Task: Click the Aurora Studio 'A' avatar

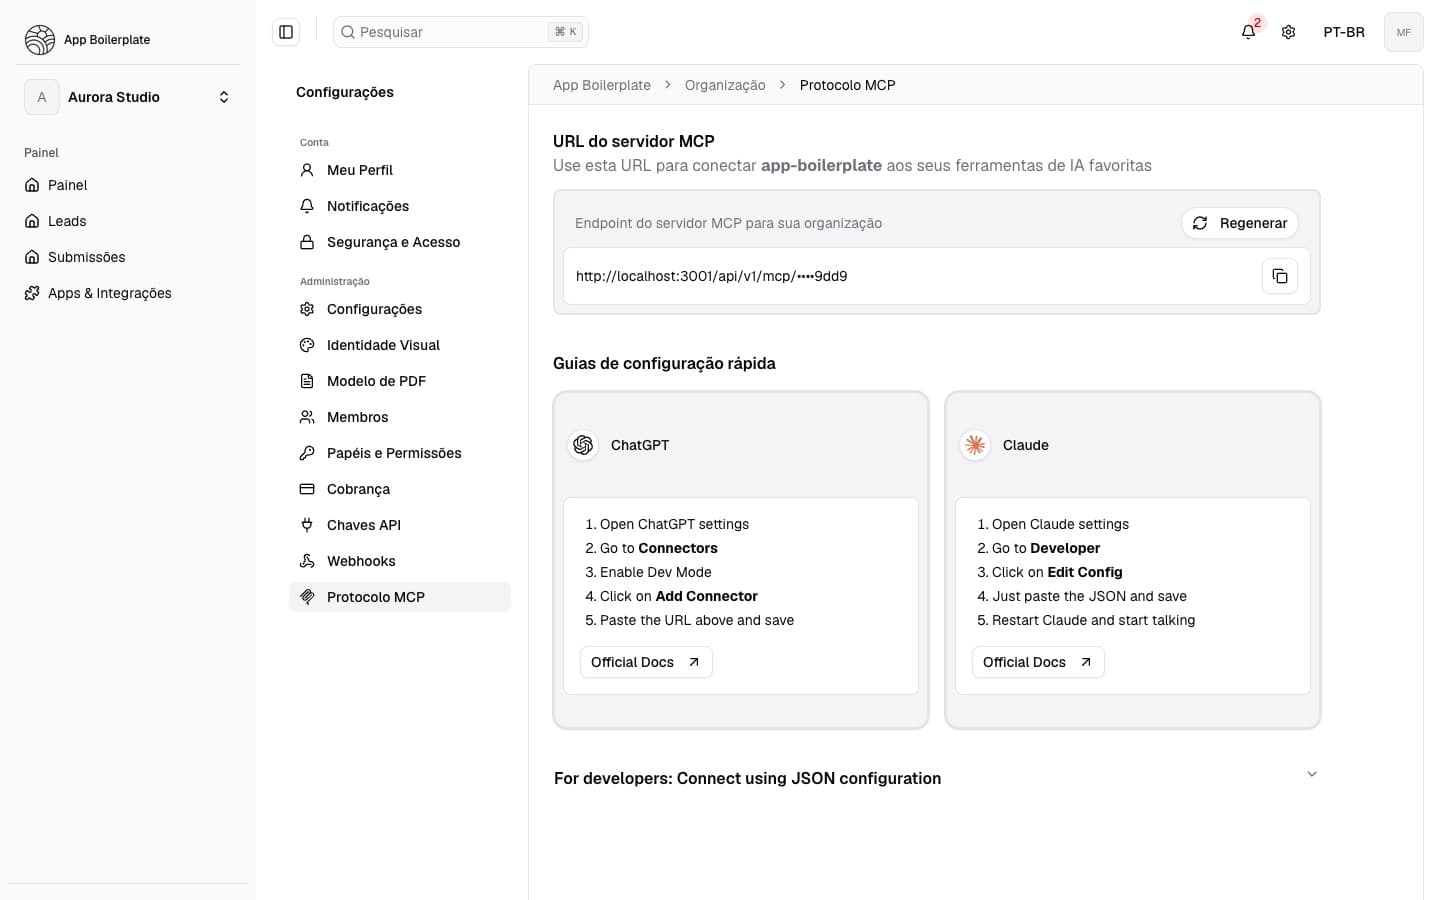Action: tap(42, 97)
